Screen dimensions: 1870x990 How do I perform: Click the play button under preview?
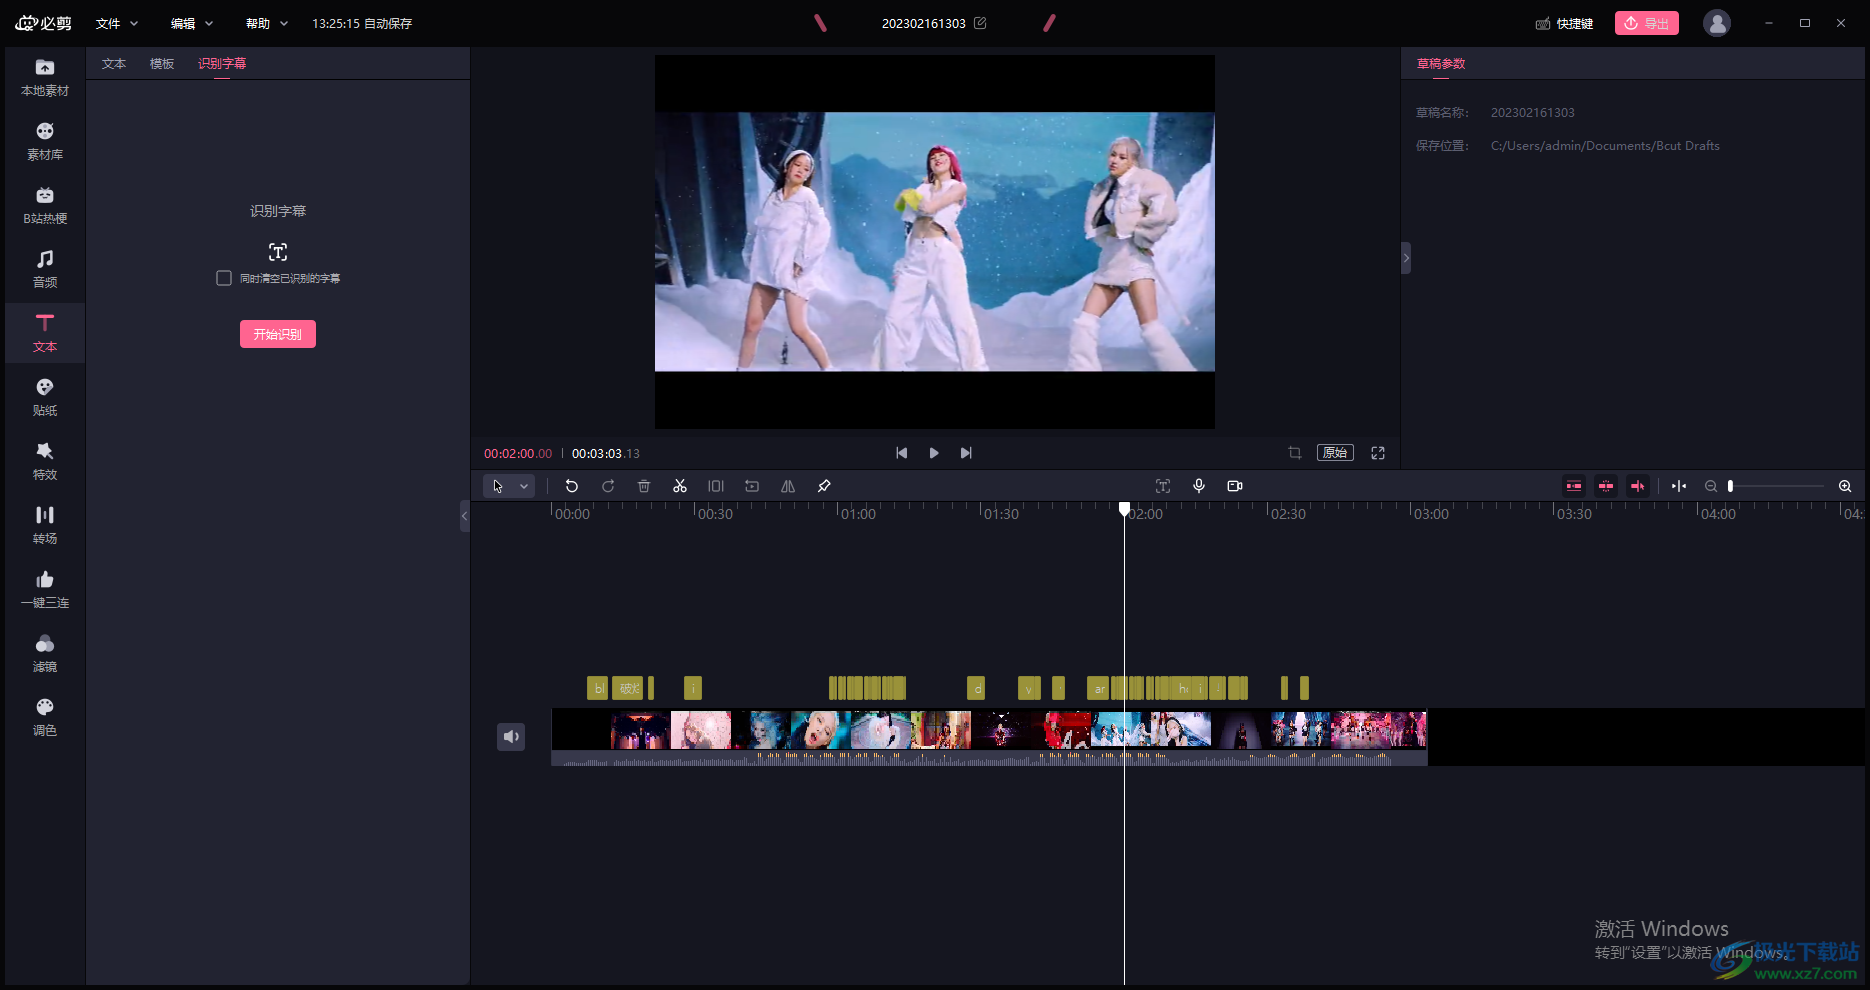point(934,453)
